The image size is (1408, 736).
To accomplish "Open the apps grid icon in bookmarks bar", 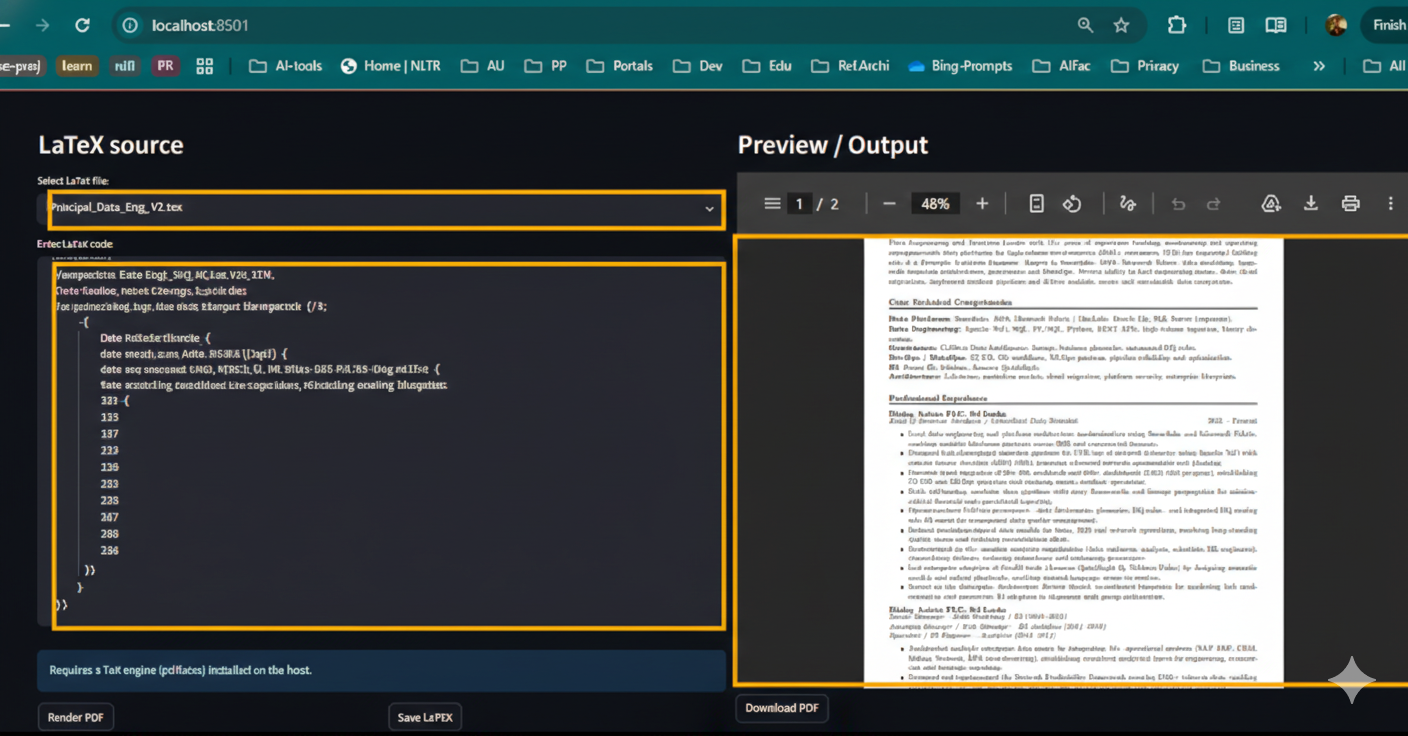I will (205, 66).
